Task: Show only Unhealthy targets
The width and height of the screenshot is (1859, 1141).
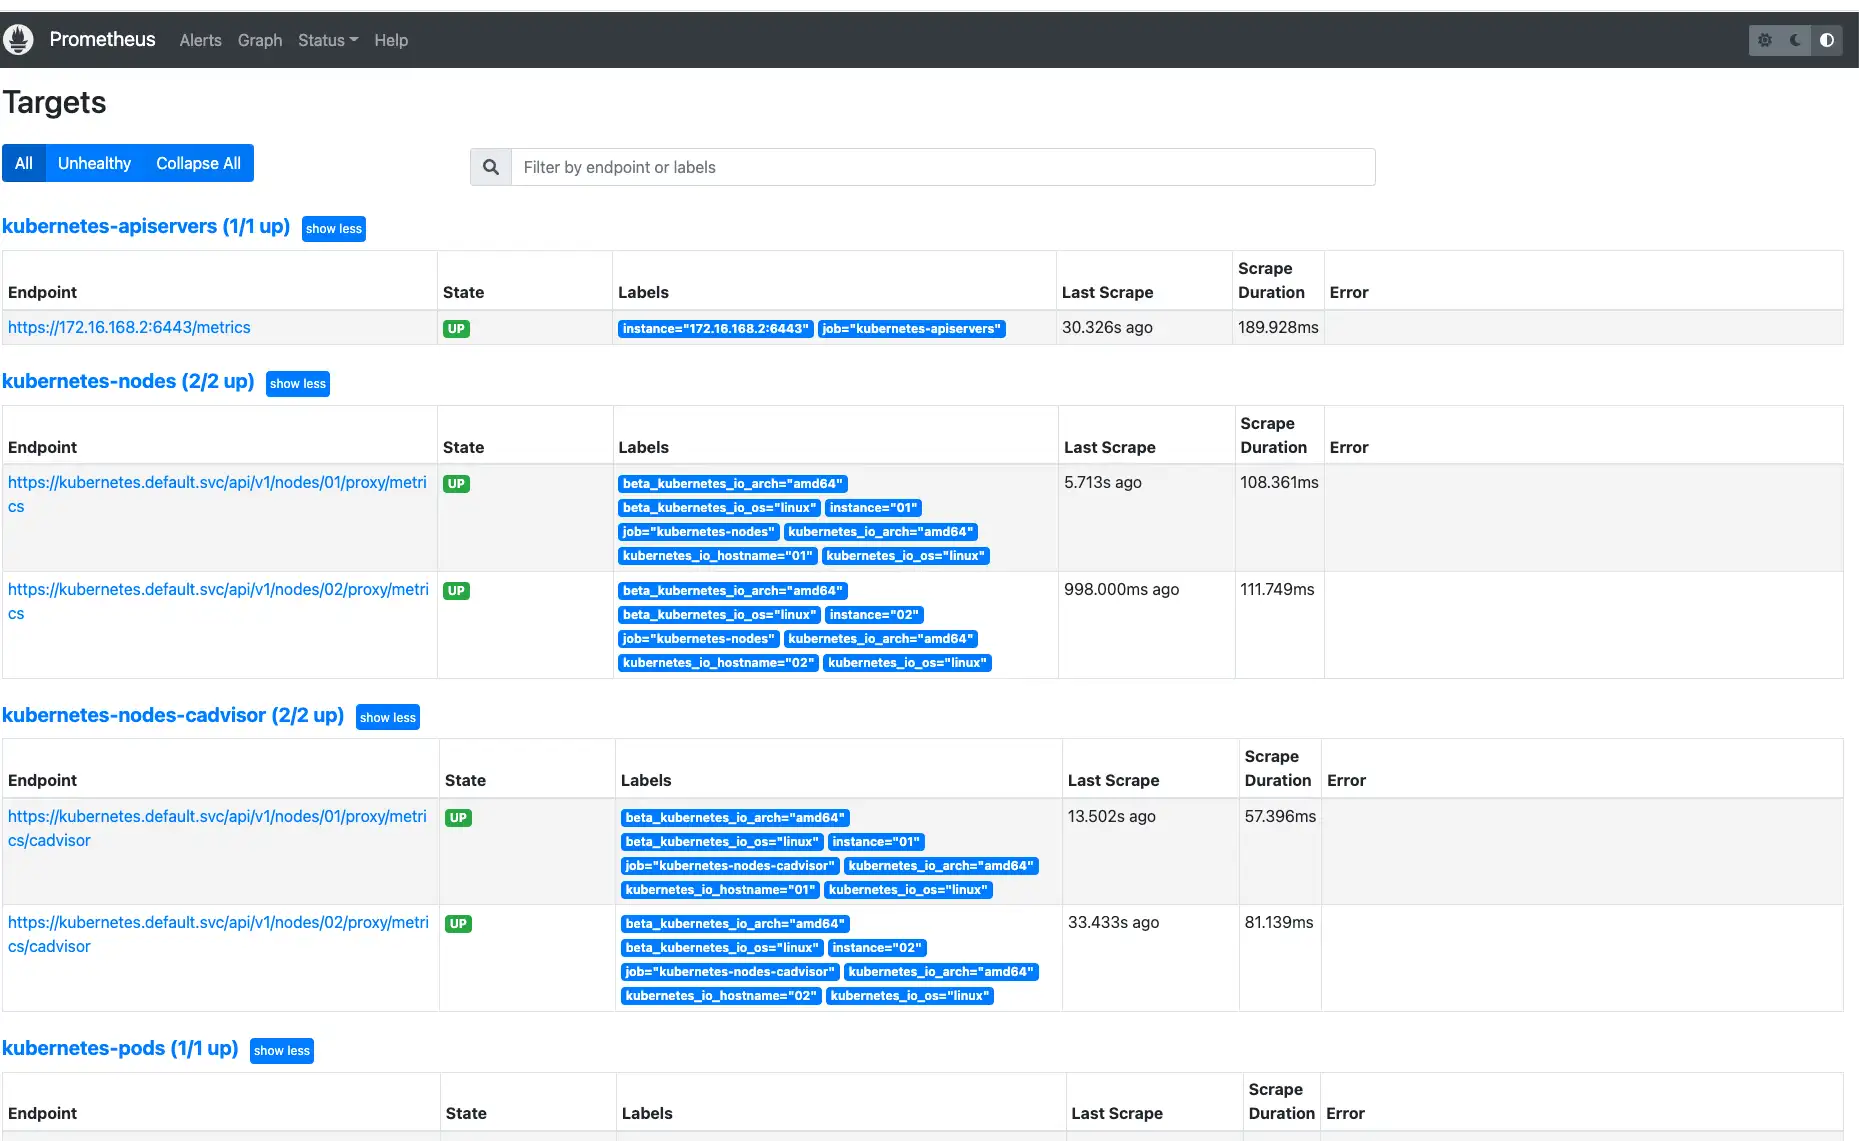Action: click(x=94, y=163)
